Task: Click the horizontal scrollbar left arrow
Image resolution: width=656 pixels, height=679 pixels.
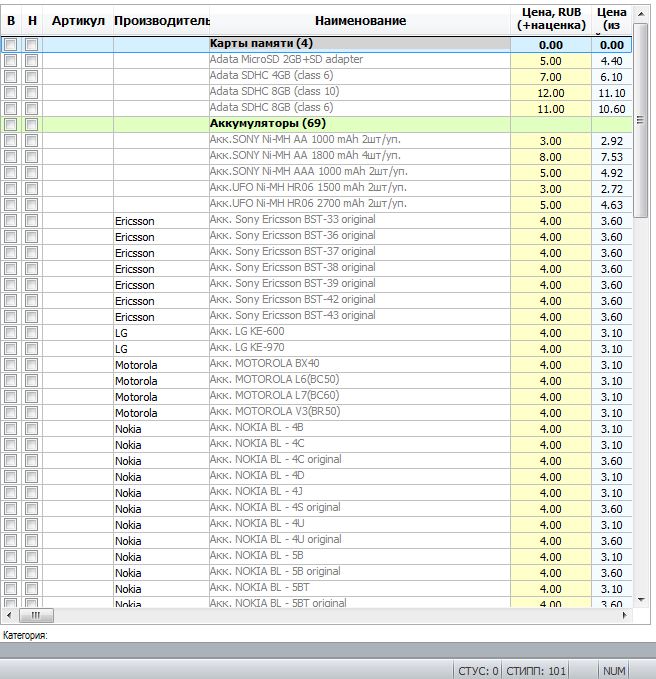Action: click(9, 615)
